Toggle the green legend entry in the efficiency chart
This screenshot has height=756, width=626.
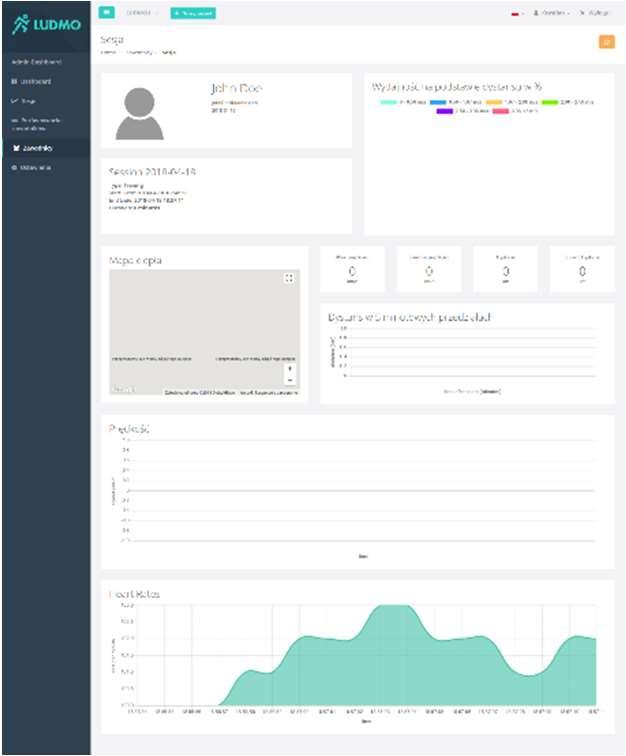(568, 102)
